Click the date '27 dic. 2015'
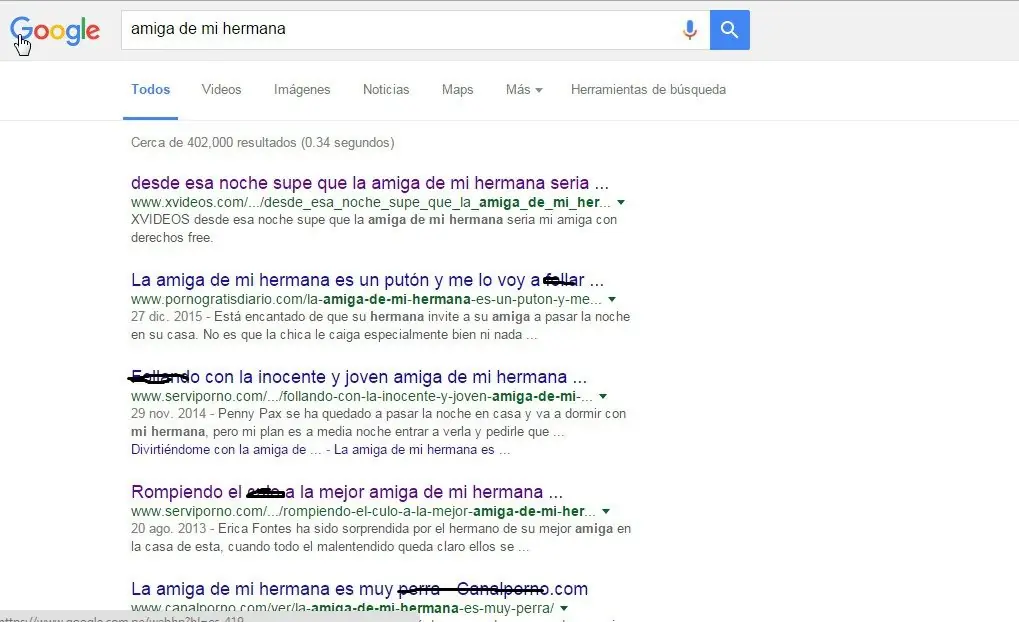Screen dimensions: 1019x622 coord(166,317)
